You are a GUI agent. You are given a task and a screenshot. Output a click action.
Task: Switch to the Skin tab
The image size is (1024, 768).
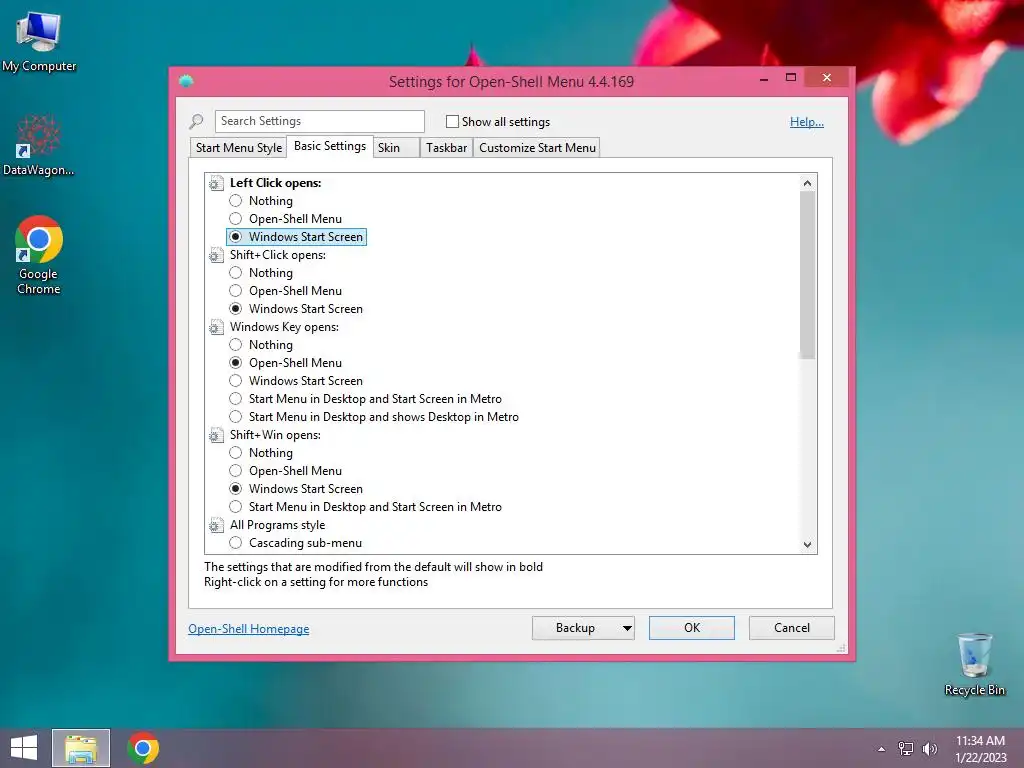tap(396, 148)
